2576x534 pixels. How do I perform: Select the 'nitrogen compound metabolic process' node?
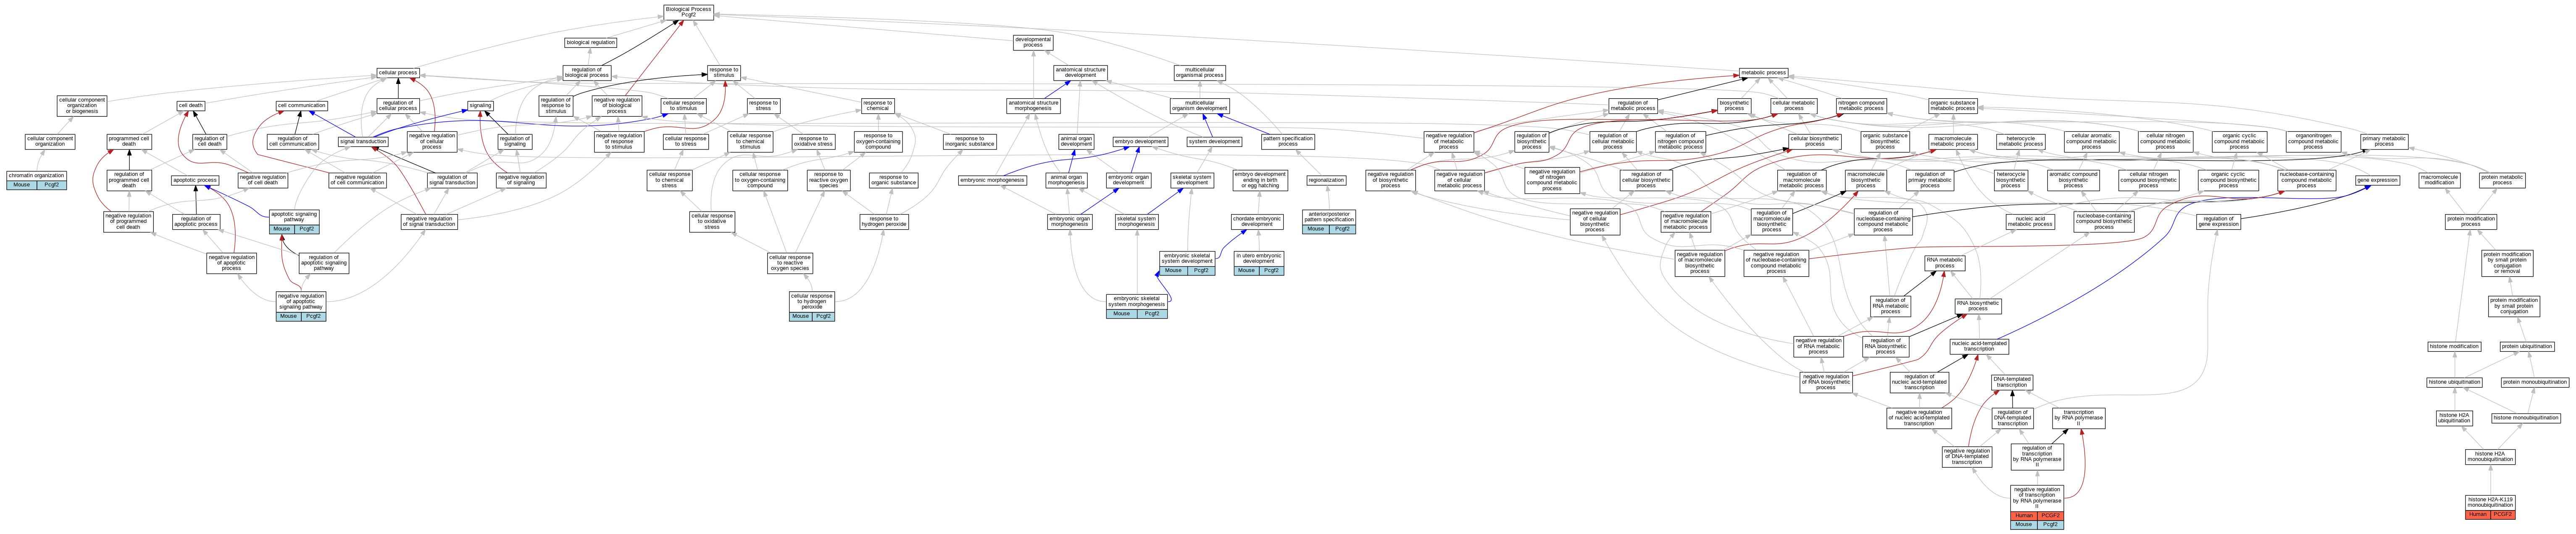(x=1861, y=105)
